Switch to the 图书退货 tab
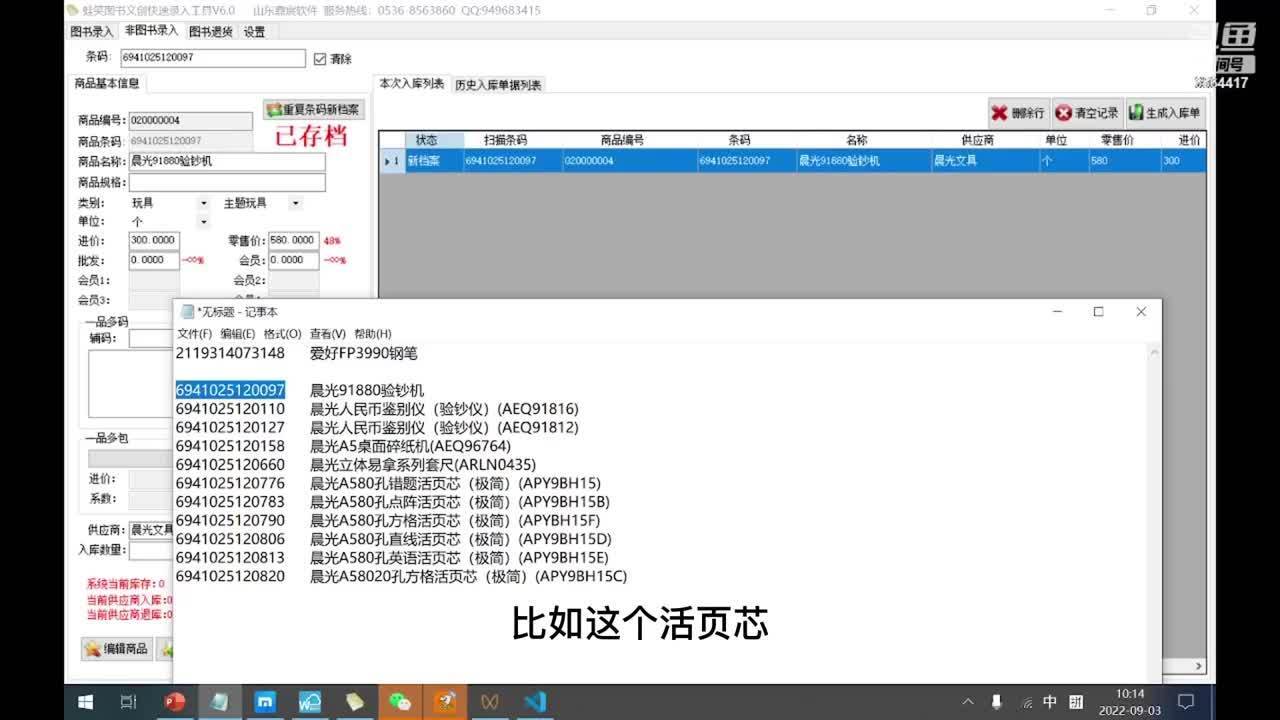The image size is (1280, 720). pyautogui.click(x=210, y=32)
